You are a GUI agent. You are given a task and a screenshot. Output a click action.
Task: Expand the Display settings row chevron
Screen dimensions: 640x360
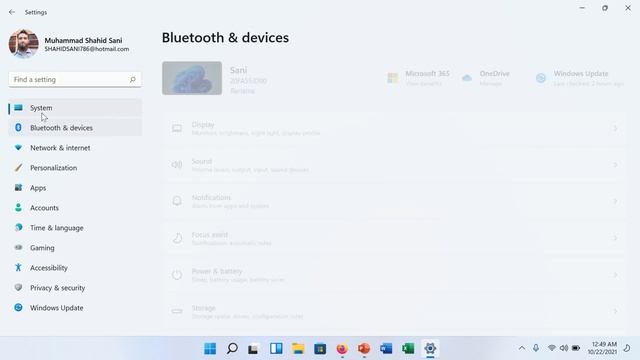point(615,129)
